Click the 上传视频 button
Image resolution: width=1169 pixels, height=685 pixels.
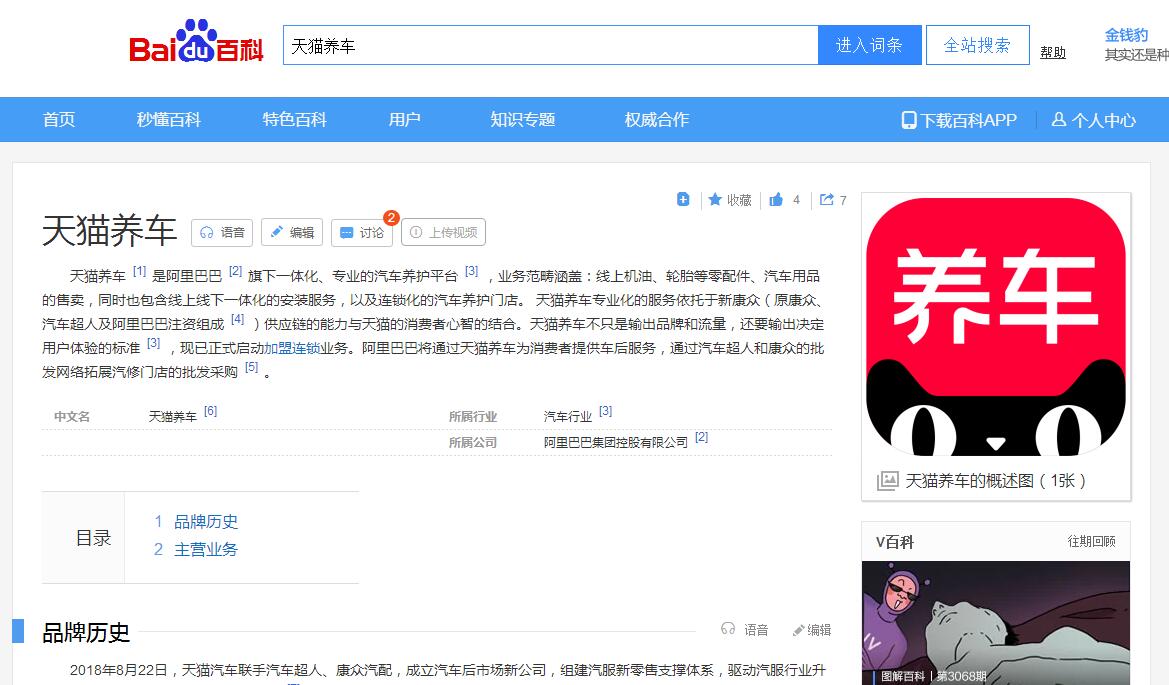pos(444,233)
